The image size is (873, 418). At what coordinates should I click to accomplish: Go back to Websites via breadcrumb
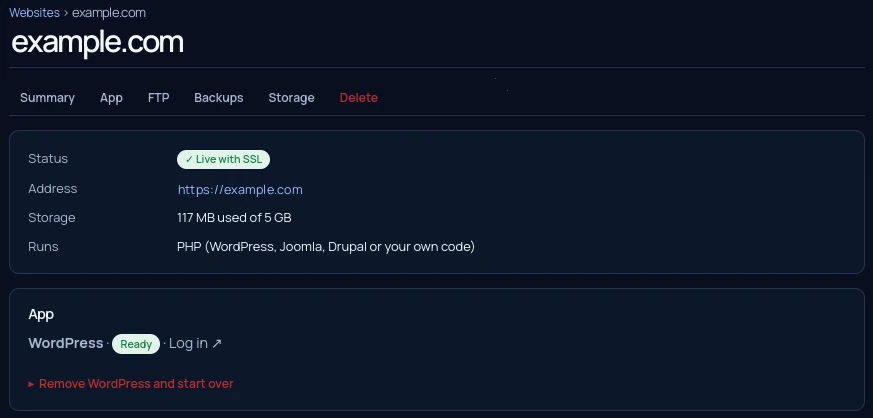[x=35, y=13]
